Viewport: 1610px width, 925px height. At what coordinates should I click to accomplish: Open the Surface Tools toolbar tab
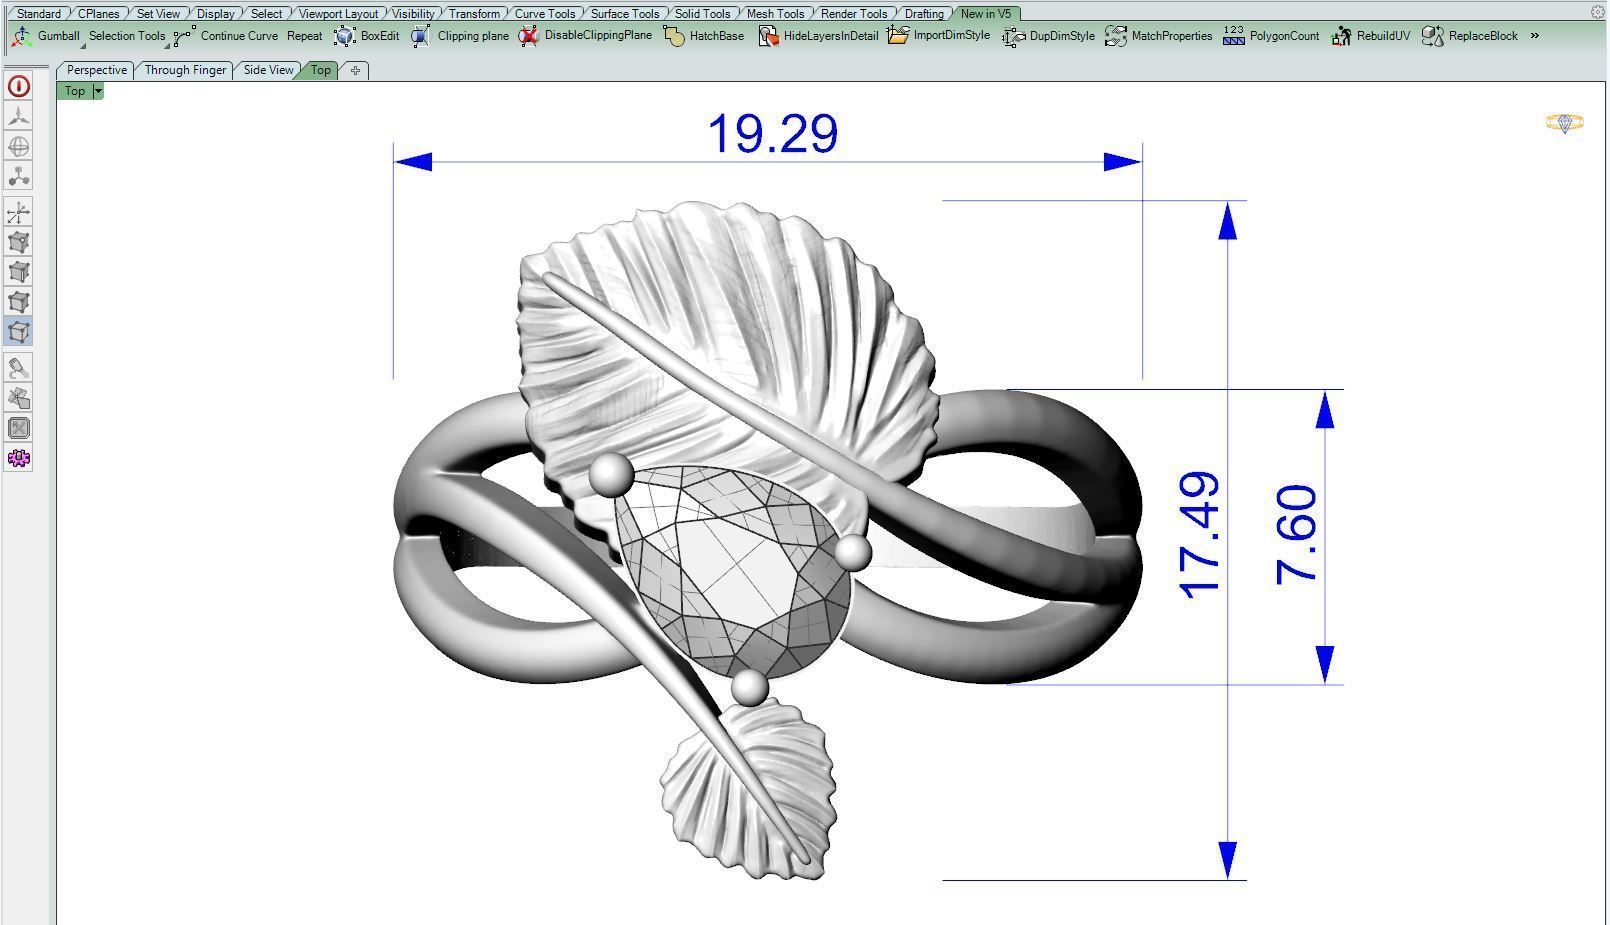pos(625,14)
